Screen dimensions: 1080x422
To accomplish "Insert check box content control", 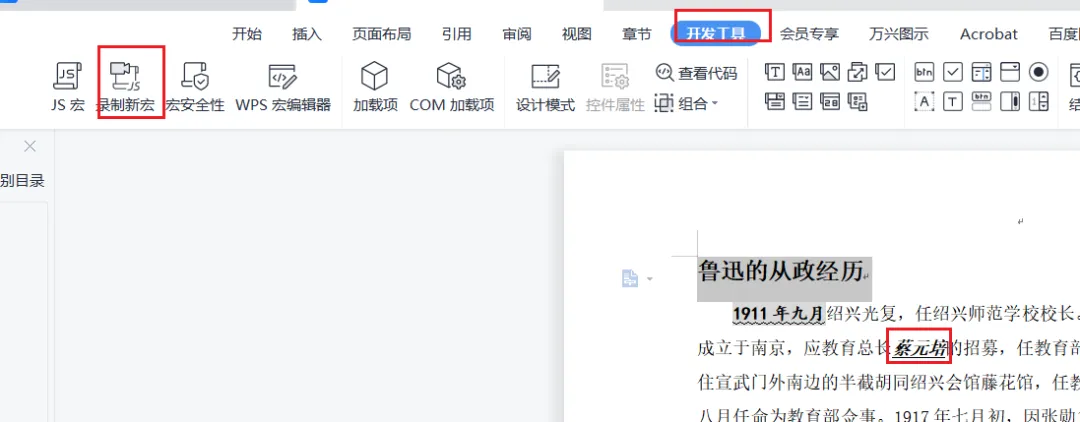I will [x=885, y=72].
